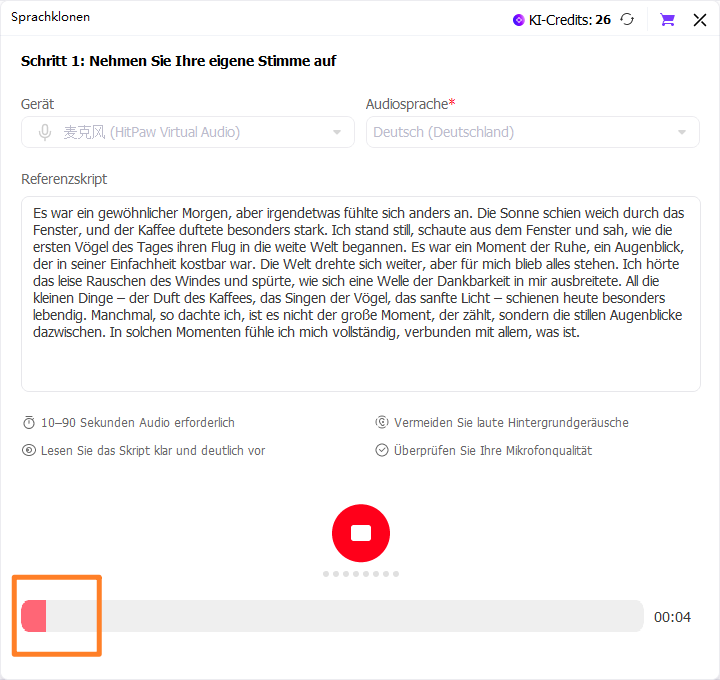
Task: Click the eye icon beside Lesen Sie
Action: tap(29, 450)
